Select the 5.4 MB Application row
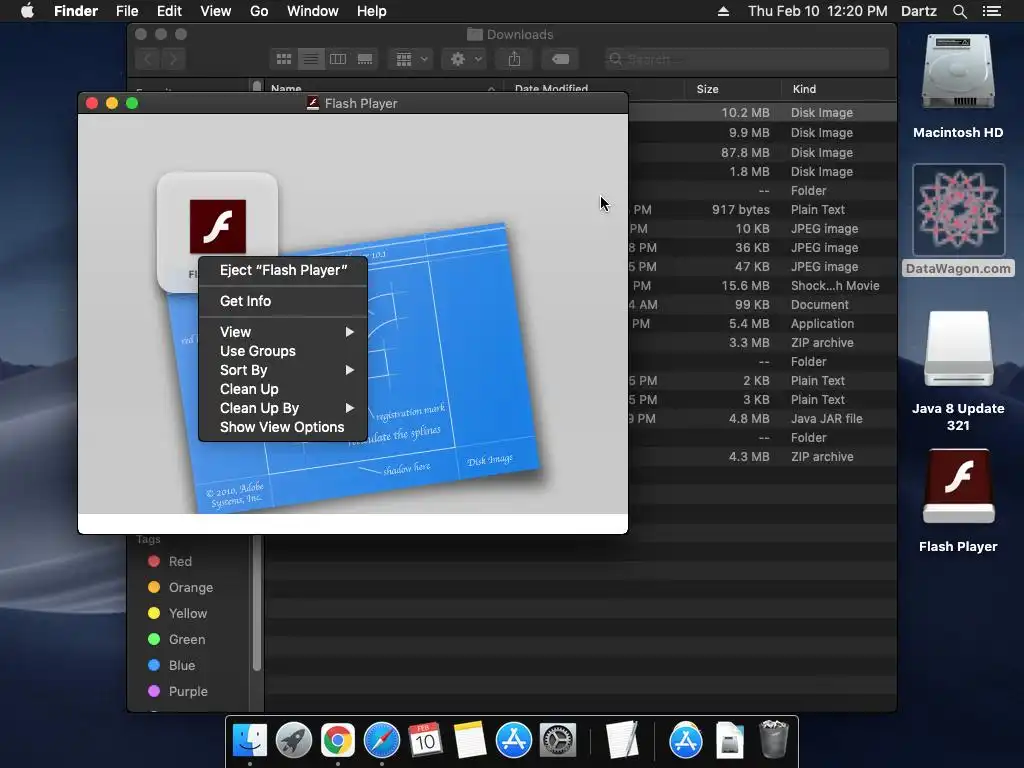1024x768 pixels. (762, 323)
